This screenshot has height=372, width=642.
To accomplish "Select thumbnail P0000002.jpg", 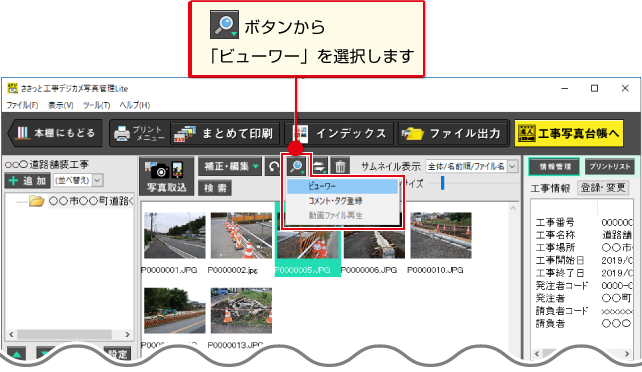I will [x=241, y=235].
